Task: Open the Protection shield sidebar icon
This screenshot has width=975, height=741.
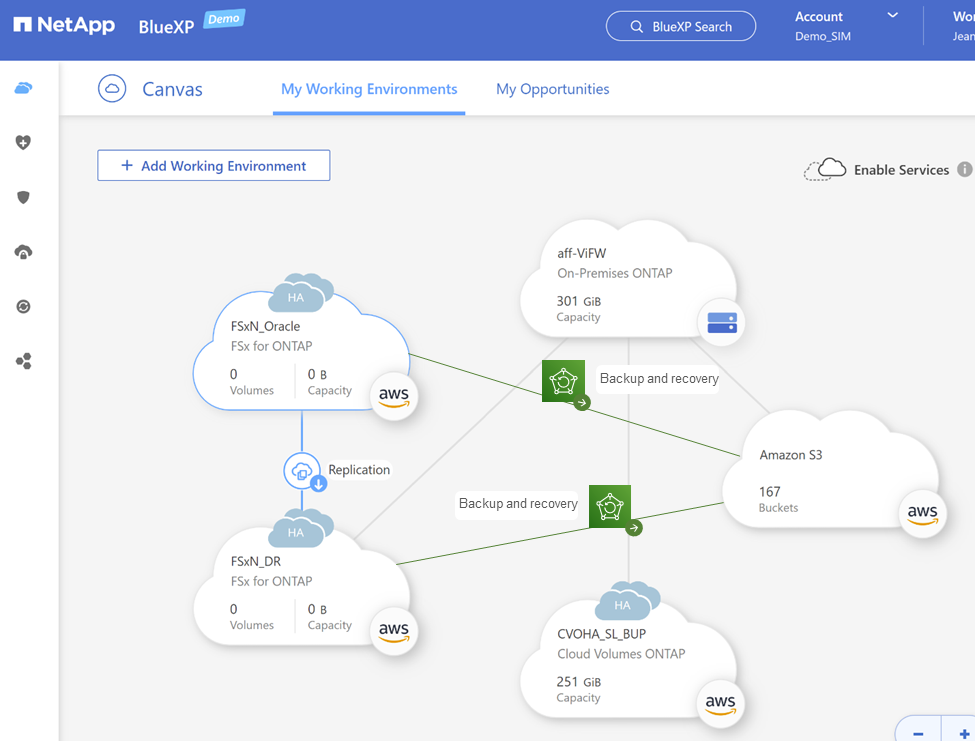Action: tap(23, 197)
